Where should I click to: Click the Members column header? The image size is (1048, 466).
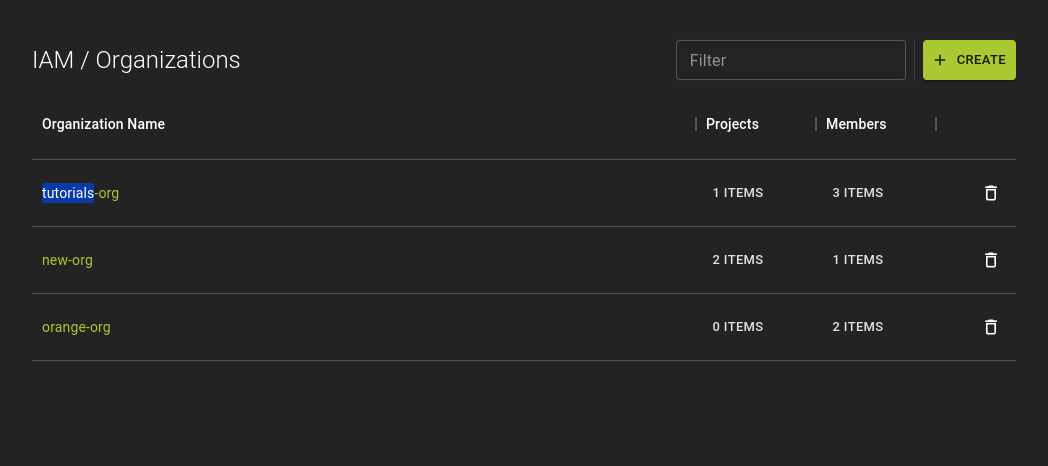point(856,124)
